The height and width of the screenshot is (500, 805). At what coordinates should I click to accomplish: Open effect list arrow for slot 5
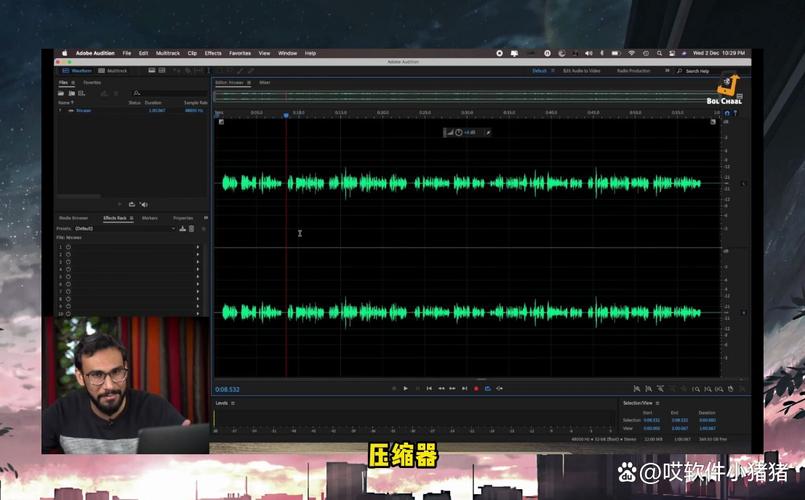click(x=198, y=276)
